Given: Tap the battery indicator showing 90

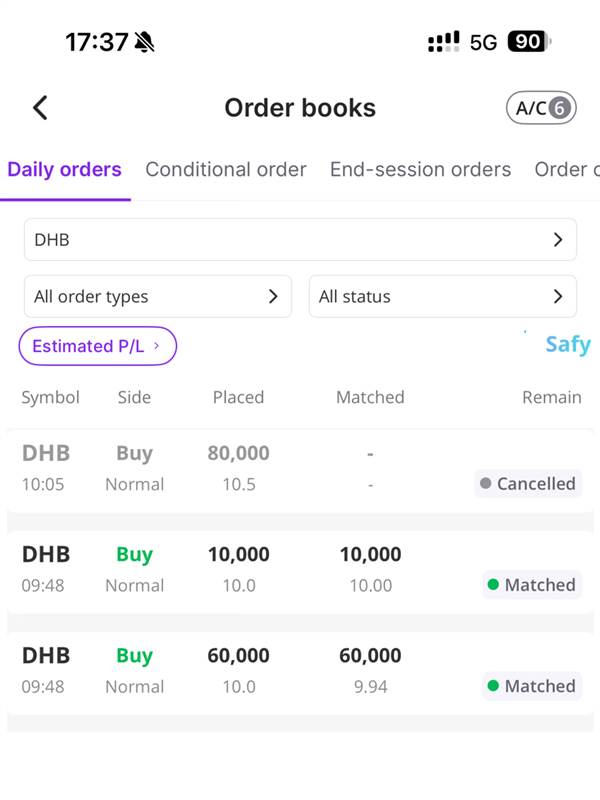Looking at the screenshot, I should click(528, 42).
